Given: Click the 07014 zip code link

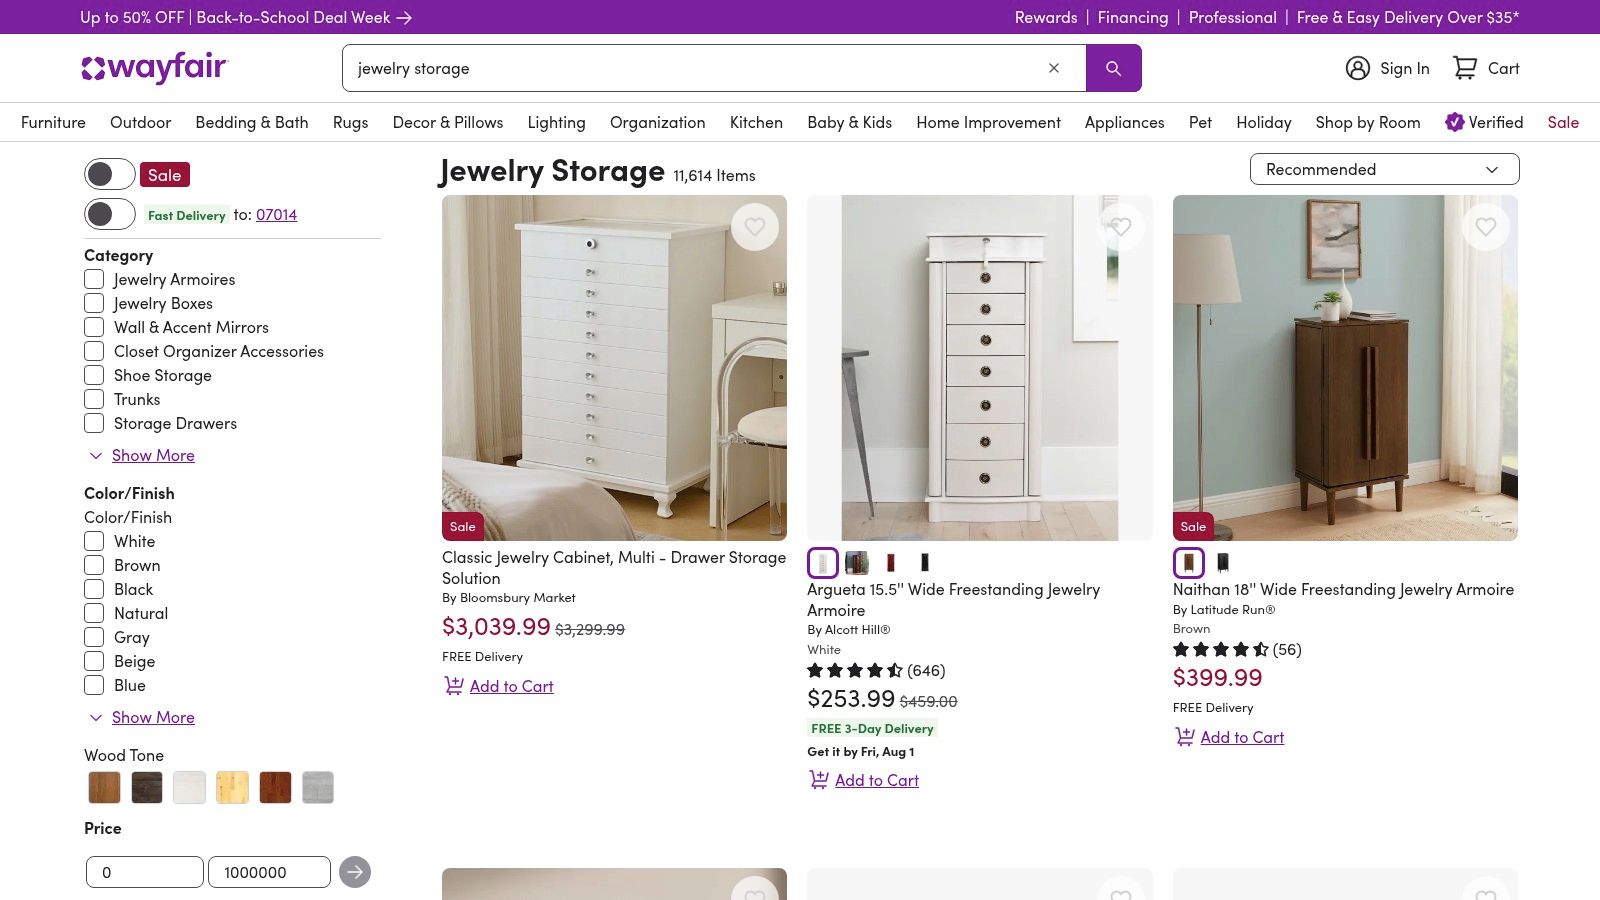Looking at the screenshot, I should coord(276,214).
